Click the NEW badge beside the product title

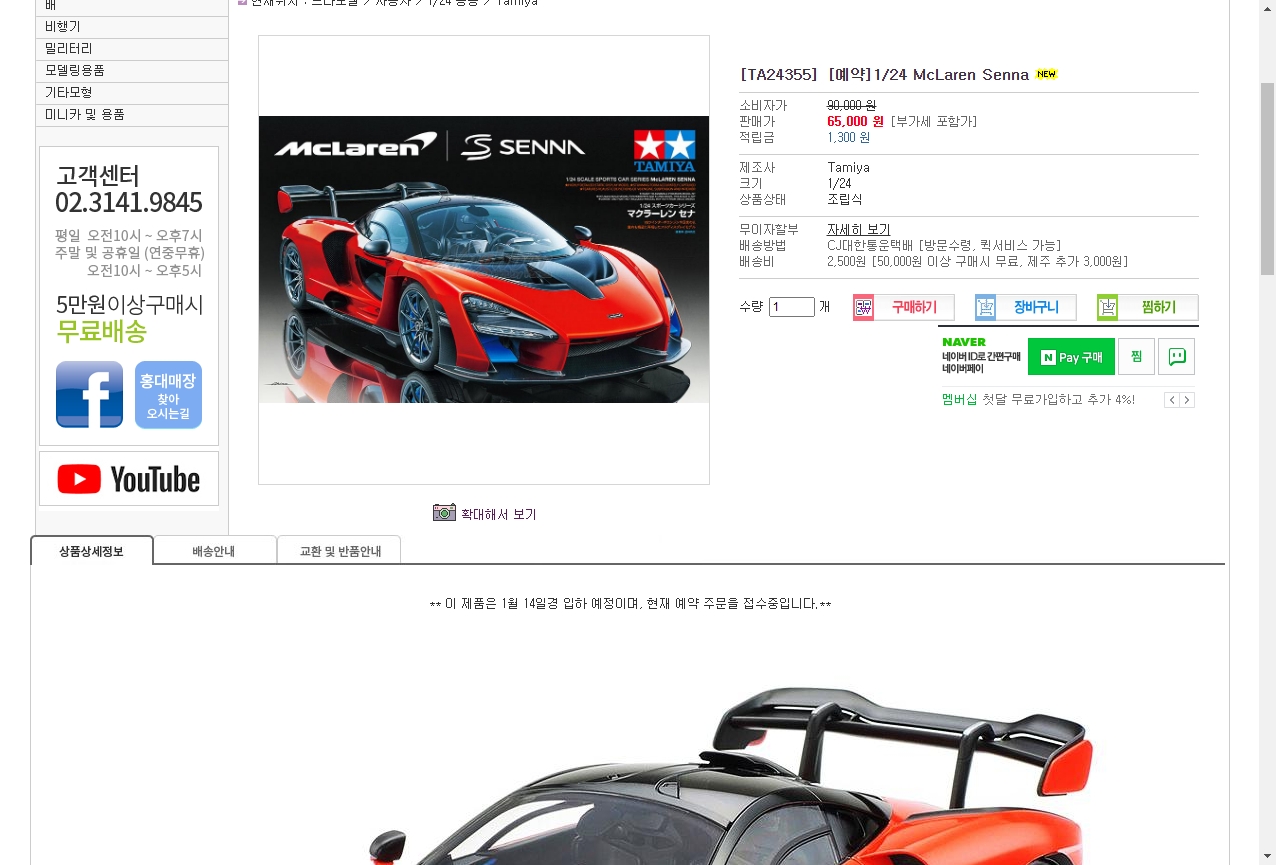pyautogui.click(x=1046, y=74)
